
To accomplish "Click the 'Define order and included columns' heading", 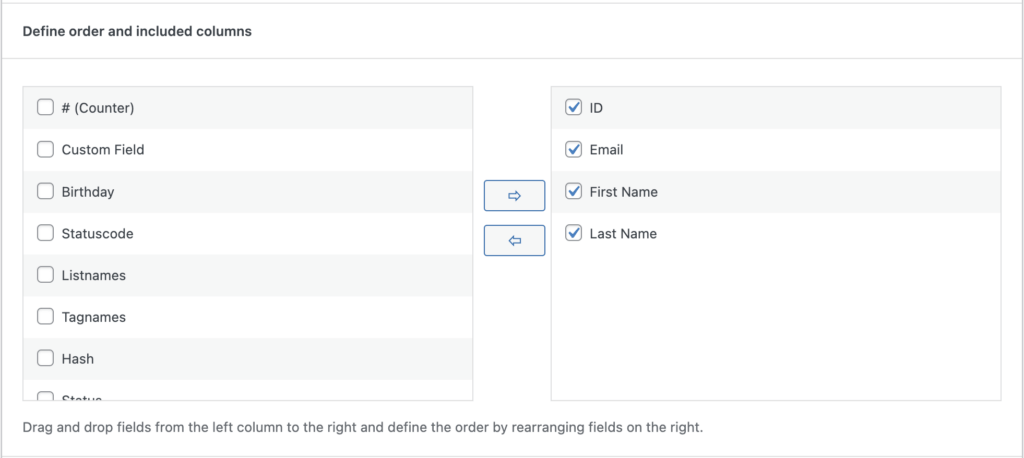I will click(x=137, y=31).
